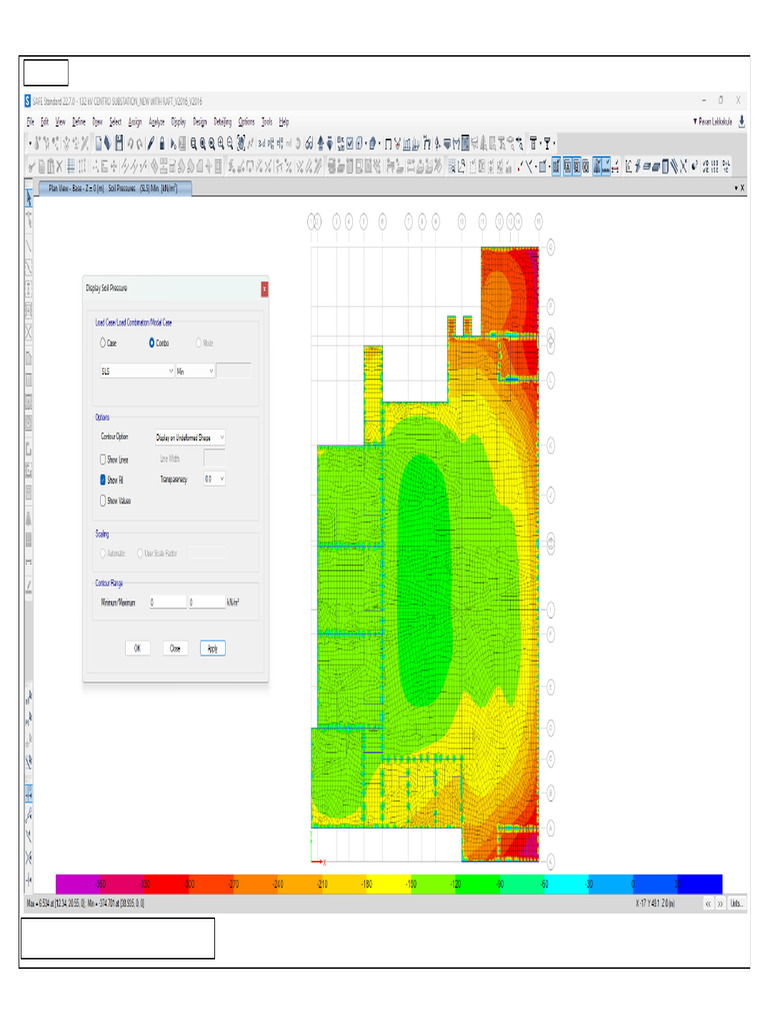Select the Mode radio button
Image resolution: width=768 pixels, height=1024 pixels.
coord(199,343)
